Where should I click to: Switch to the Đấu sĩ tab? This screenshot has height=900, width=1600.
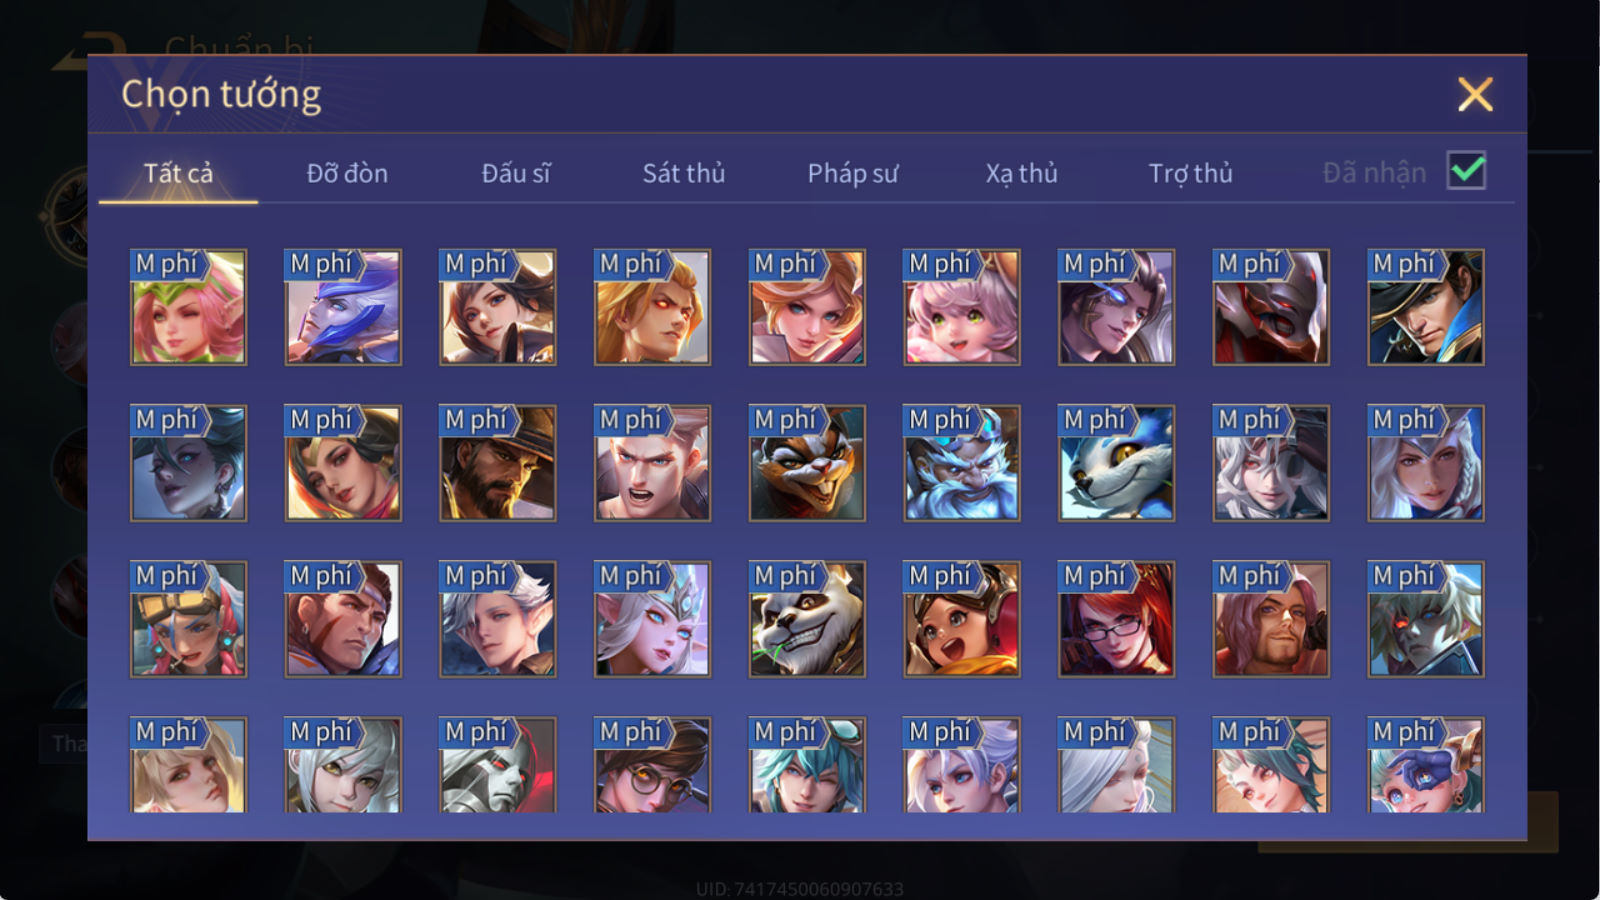pyautogui.click(x=515, y=173)
